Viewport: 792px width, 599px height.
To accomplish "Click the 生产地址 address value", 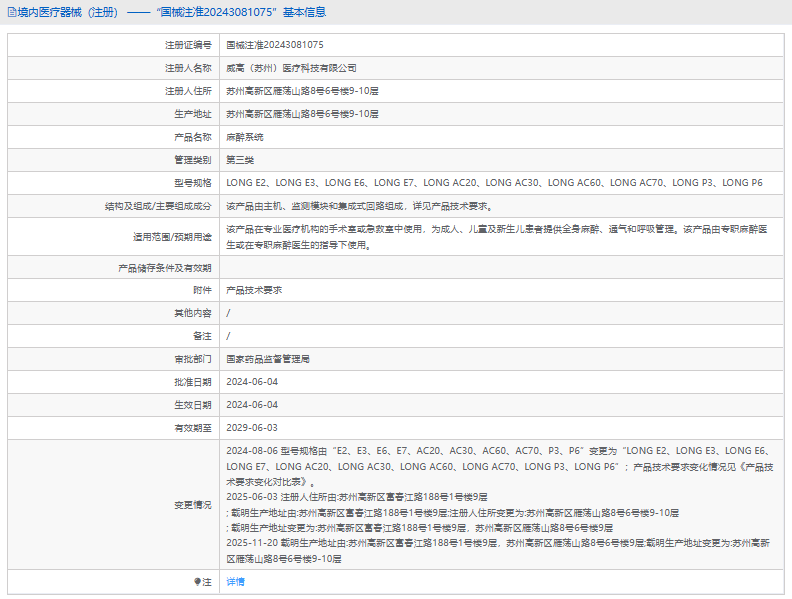I will tap(303, 114).
